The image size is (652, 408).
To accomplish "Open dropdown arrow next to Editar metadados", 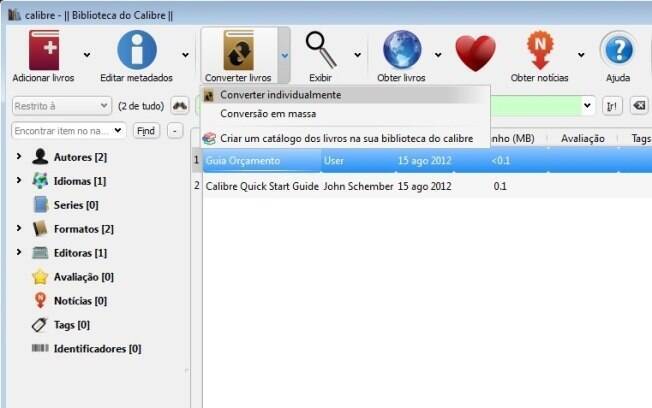I will tap(185, 54).
